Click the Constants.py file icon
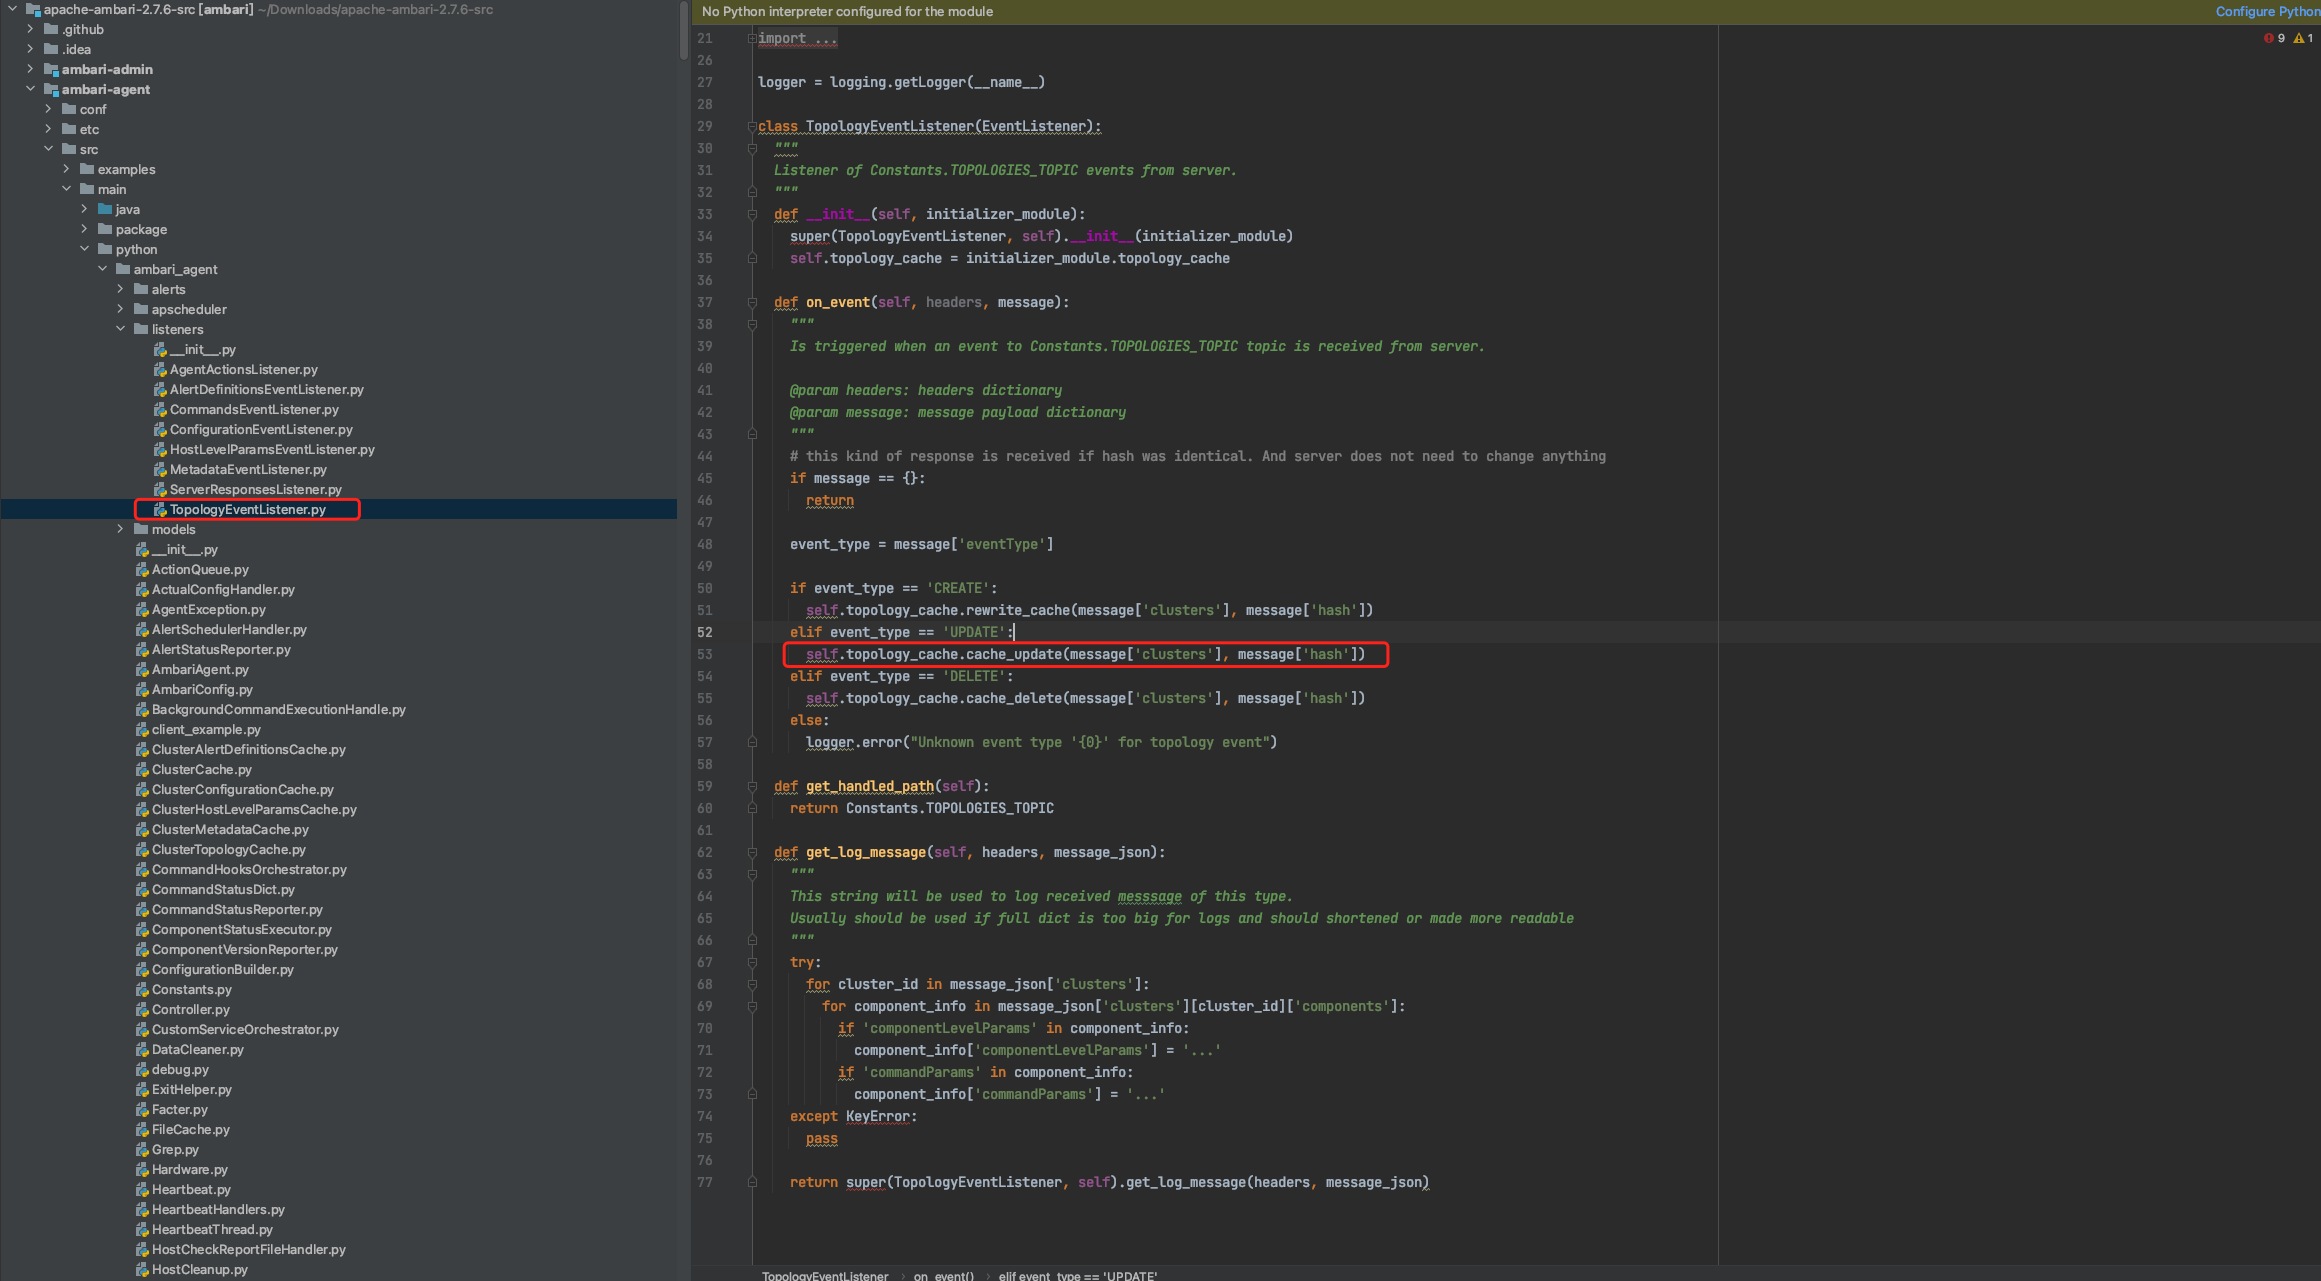 [142, 990]
